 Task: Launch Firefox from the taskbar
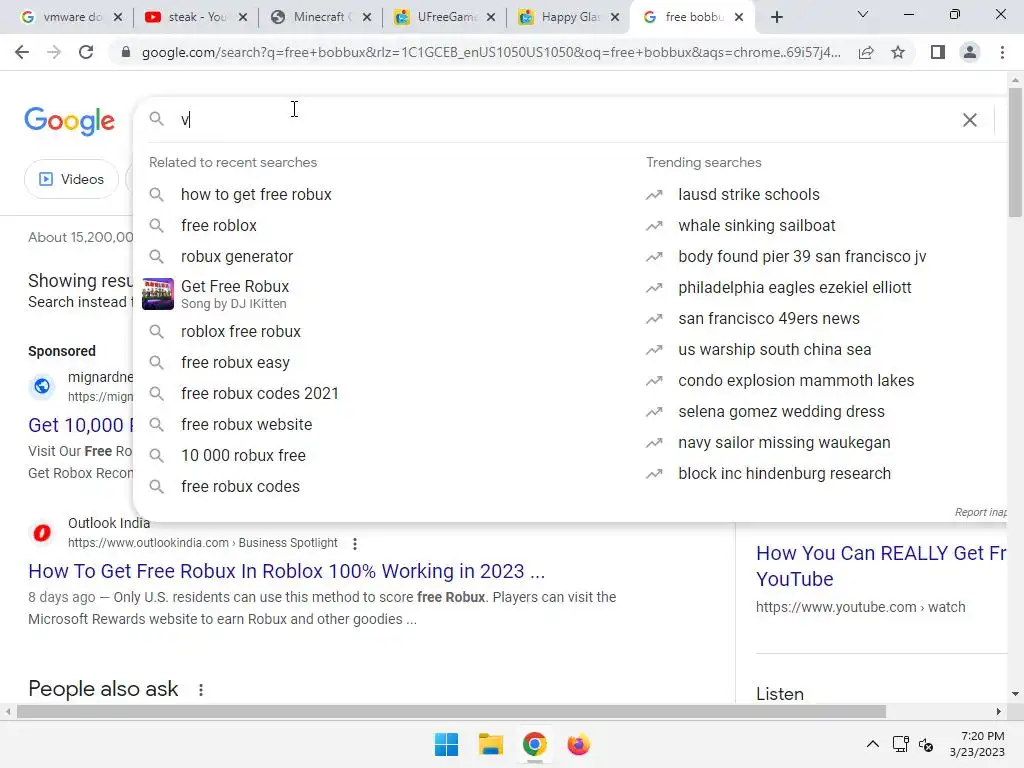(578, 744)
